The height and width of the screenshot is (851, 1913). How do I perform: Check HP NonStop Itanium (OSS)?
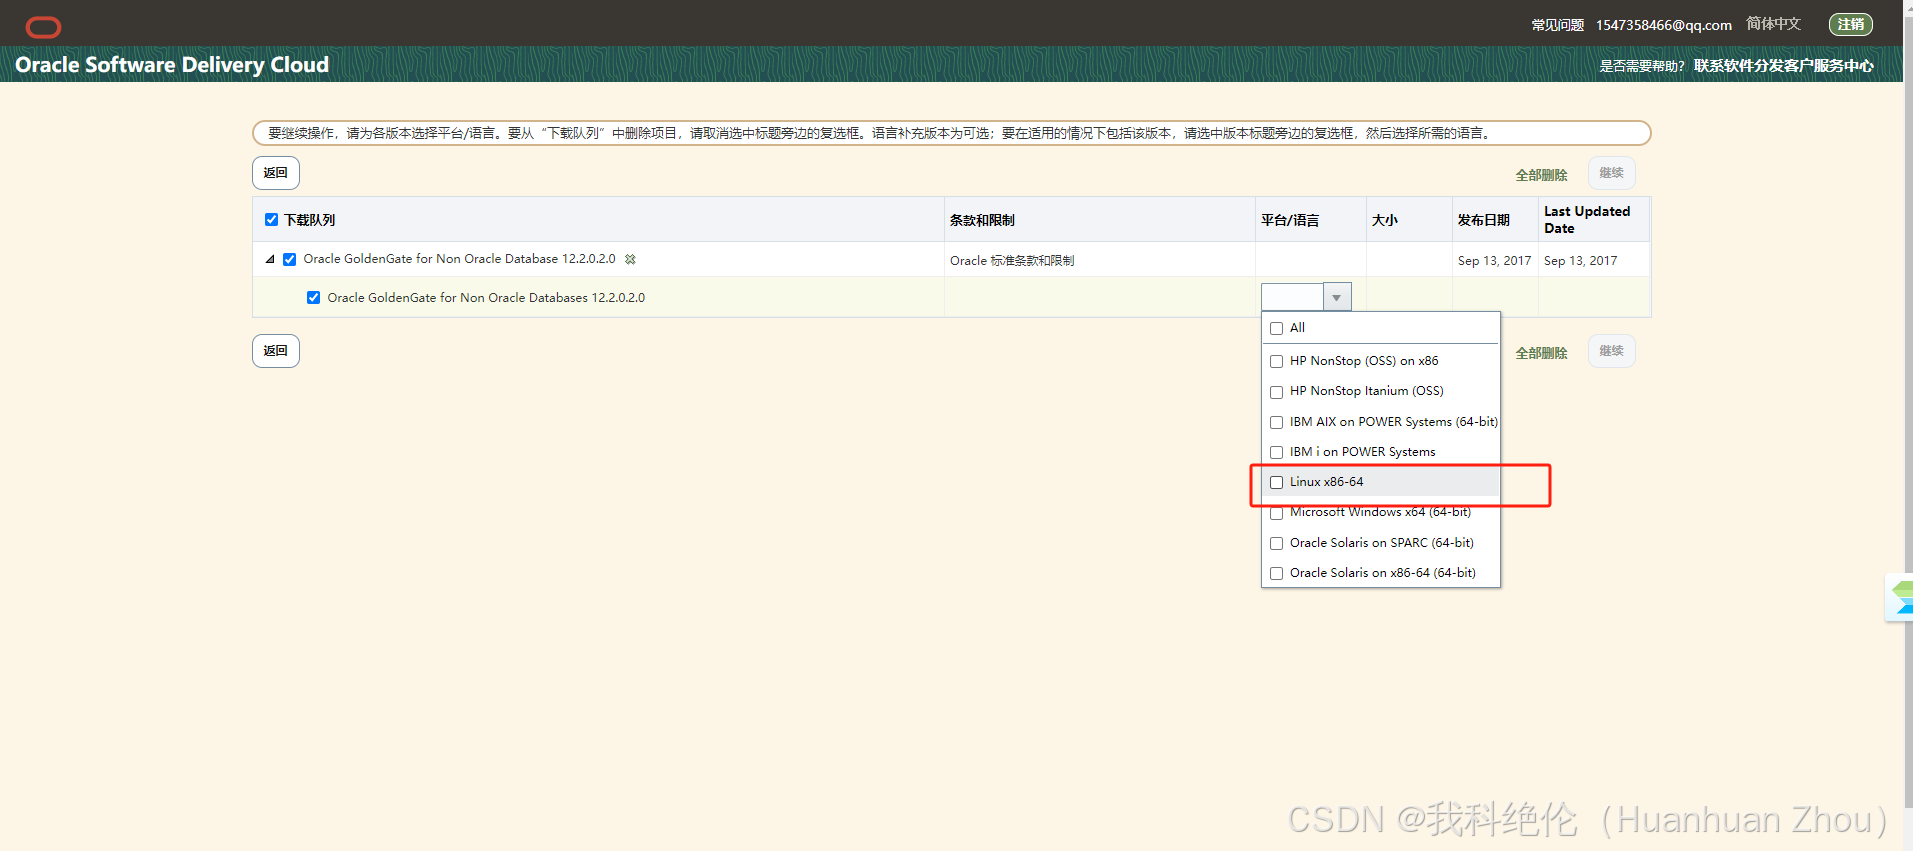click(1276, 392)
